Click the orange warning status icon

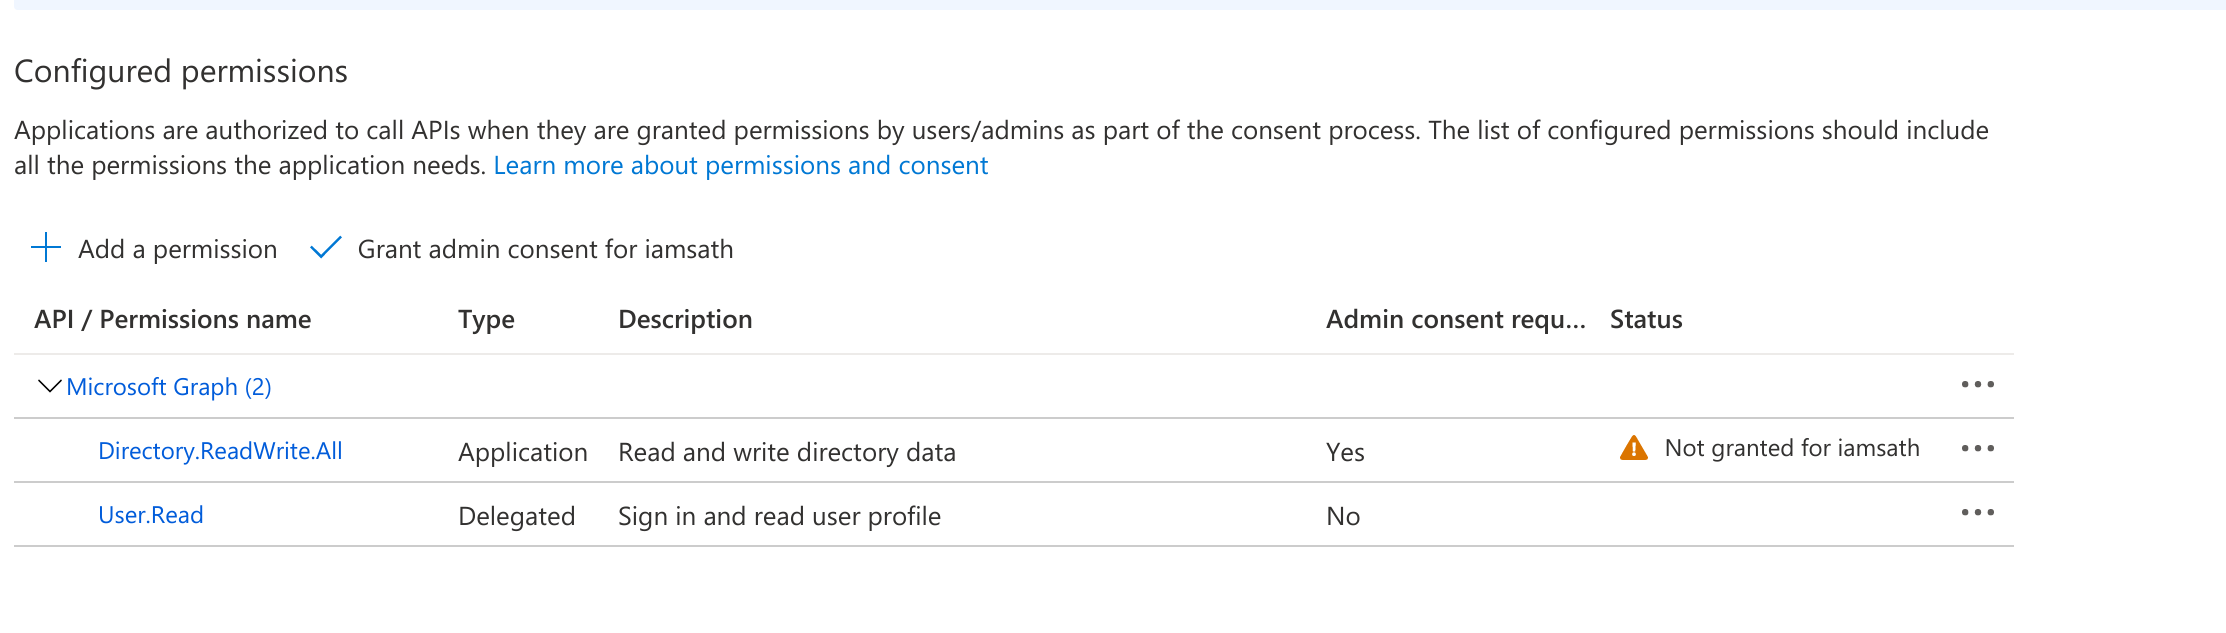coord(1633,448)
